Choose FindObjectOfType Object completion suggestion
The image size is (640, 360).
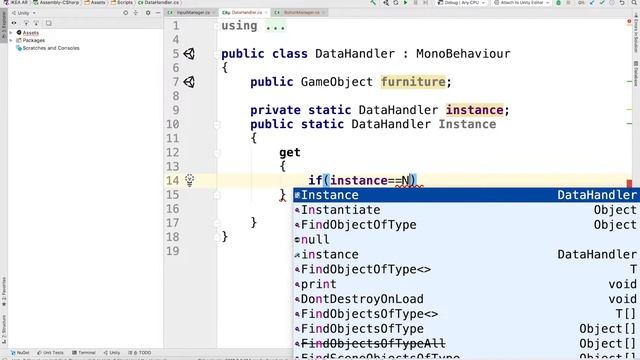click(466, 225)
